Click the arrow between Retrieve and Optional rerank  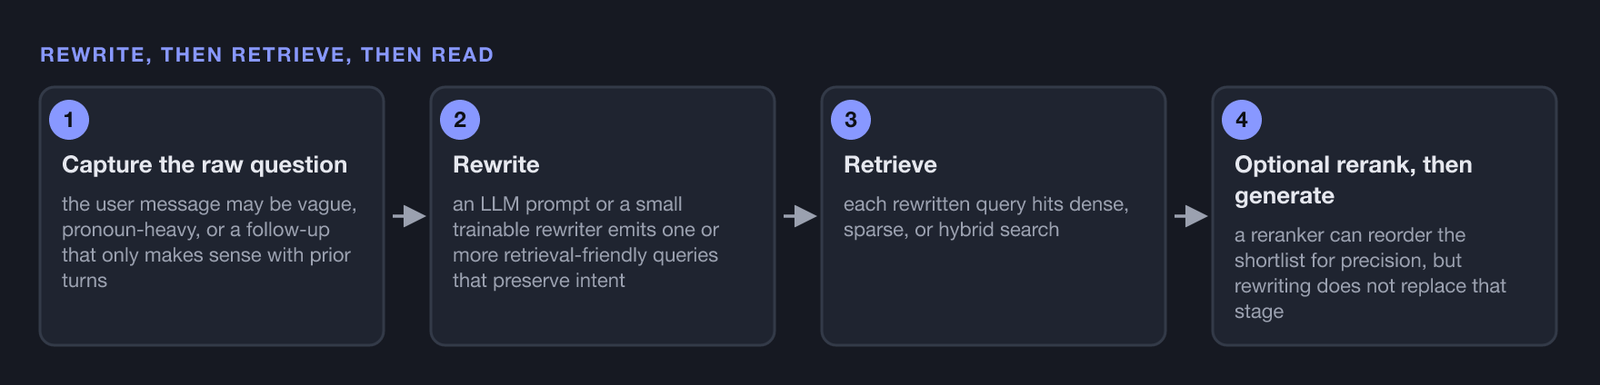tap(1190, 216)
